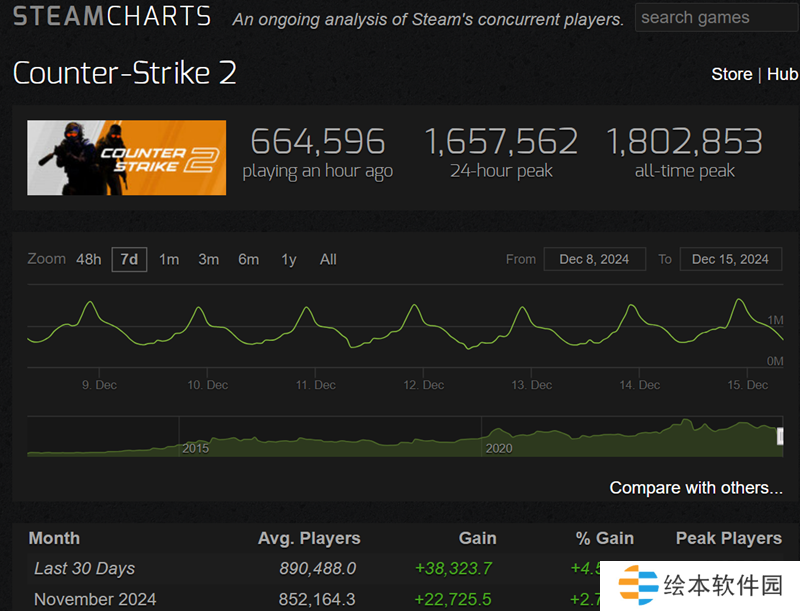The height and width of the screenshot is (611, 800).
Task: Click Compare with others link
Action: click(x=696, y=488)
